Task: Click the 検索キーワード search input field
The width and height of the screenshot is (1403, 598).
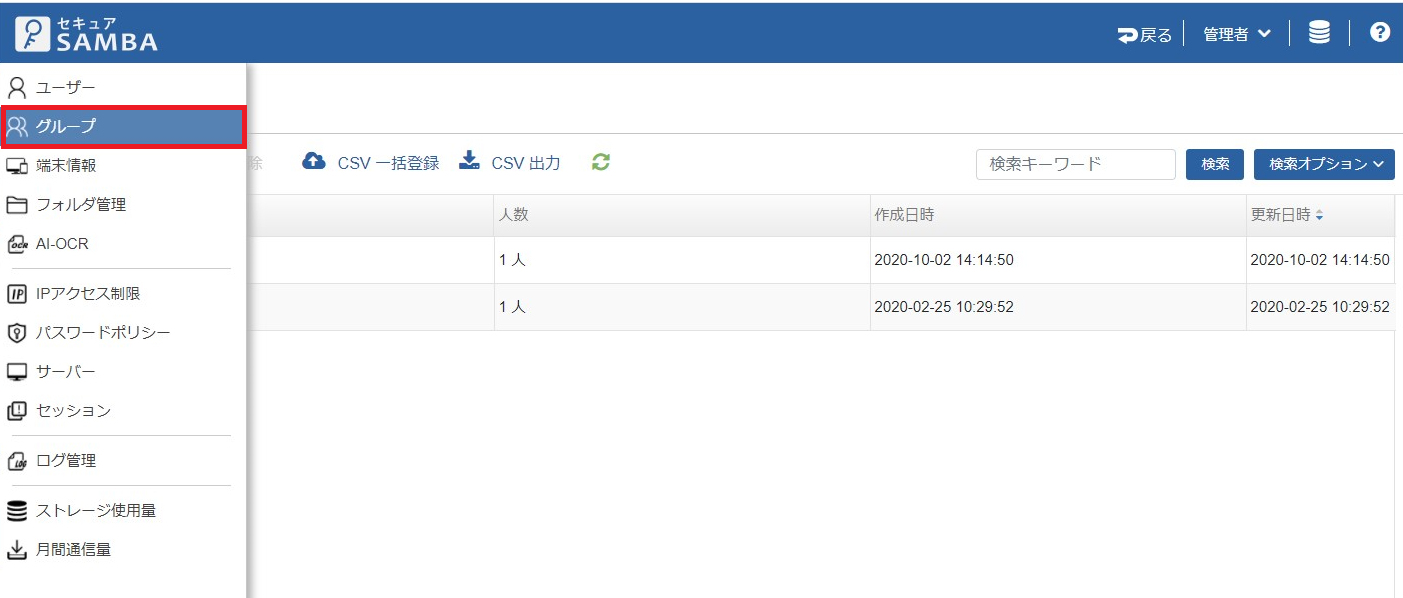Action: 1075,164
